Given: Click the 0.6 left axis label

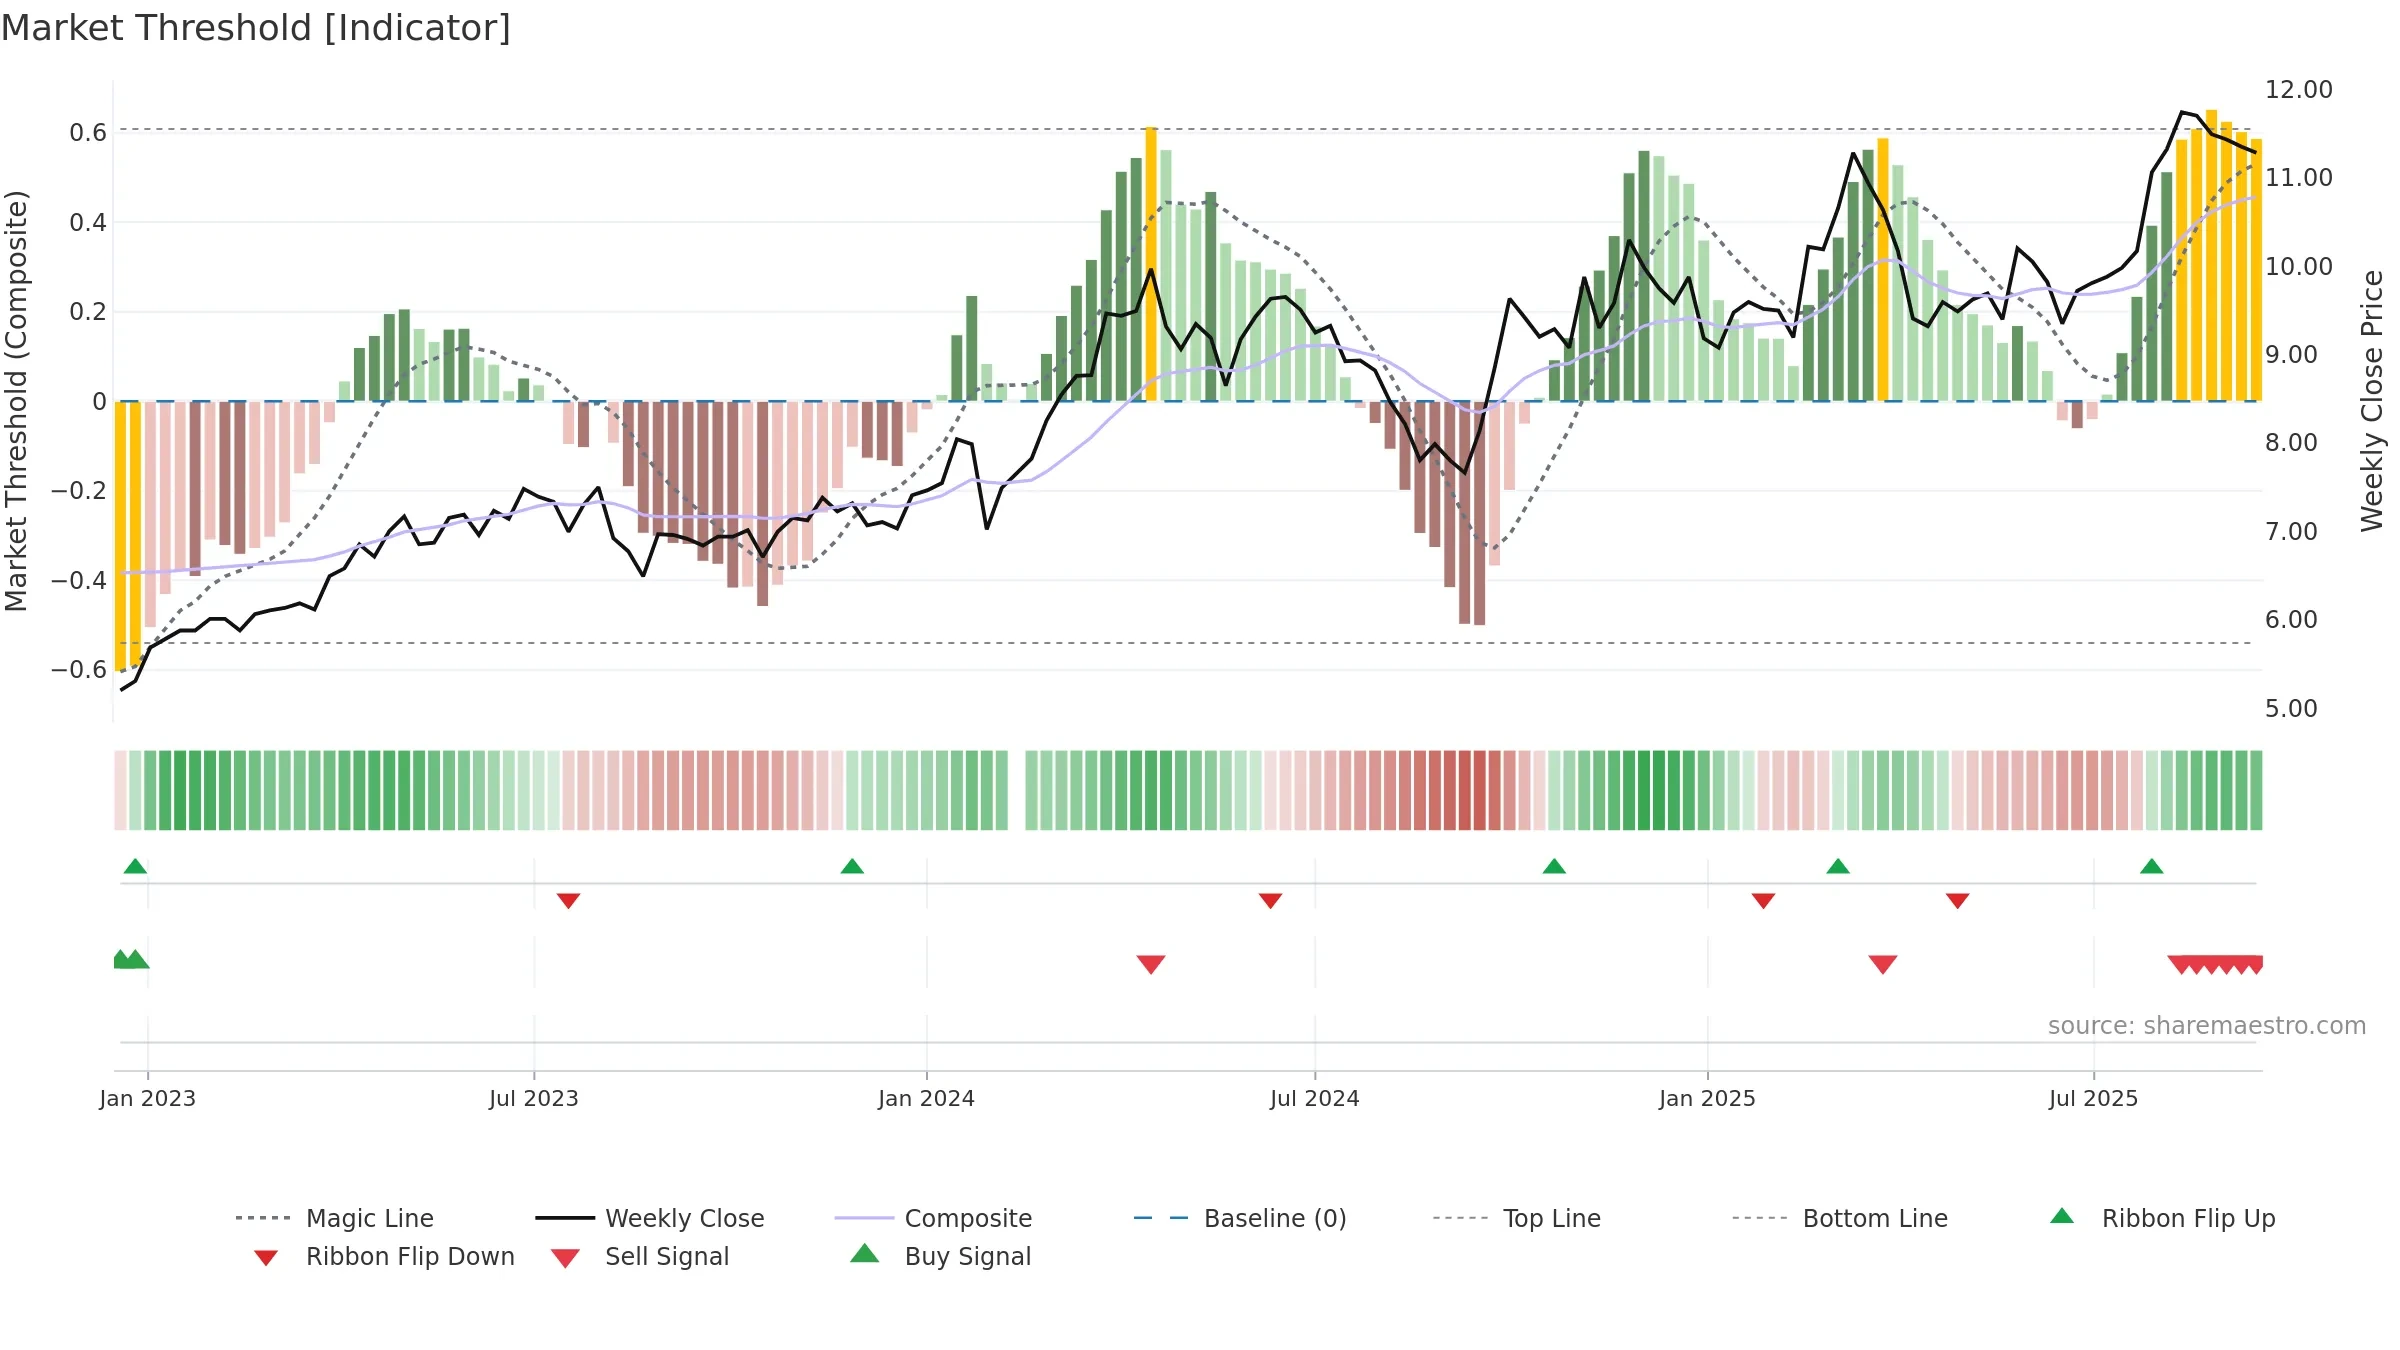Looking at the screenshot, I should [88, 132].
